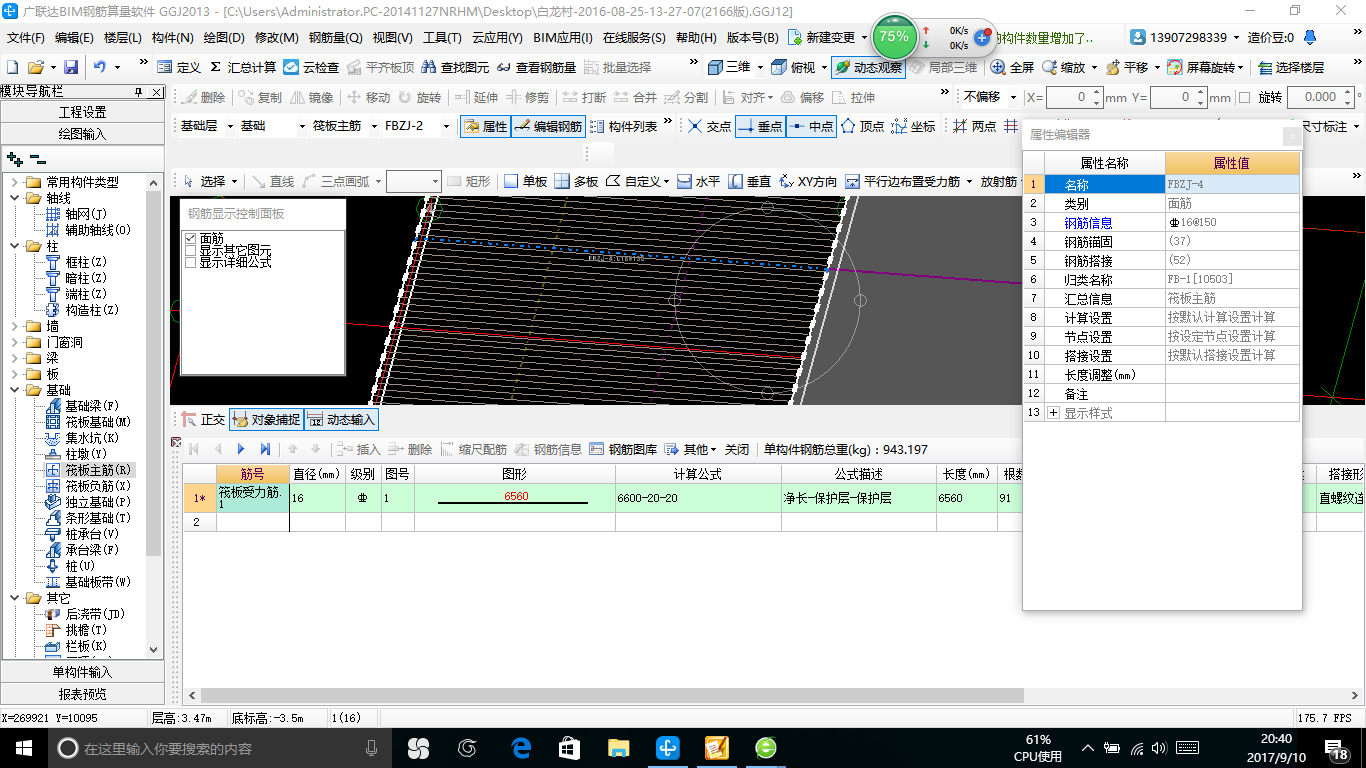Viewport: 1366px width, 768px height.
Task: Open 钢筋量(Q) menu
Action: coord(335,38)
